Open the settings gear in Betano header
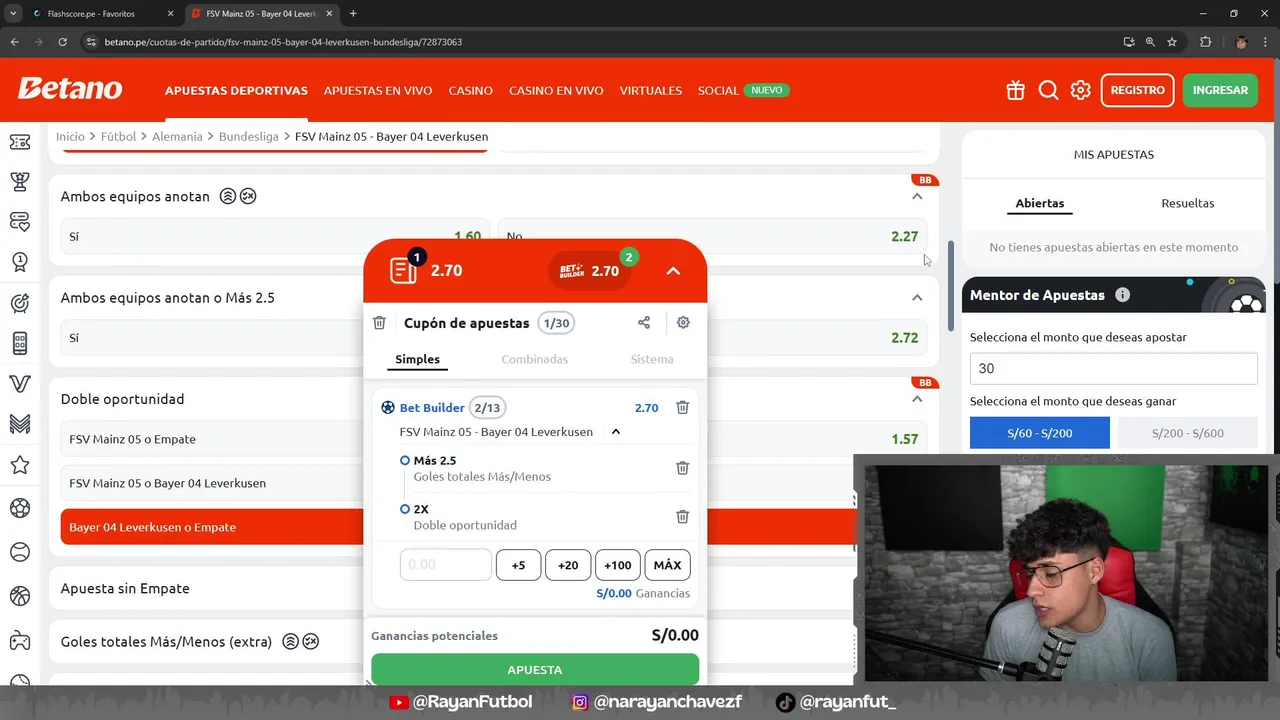The width and height of the screenshot is (1280, 720). [x=1080, y=90]
